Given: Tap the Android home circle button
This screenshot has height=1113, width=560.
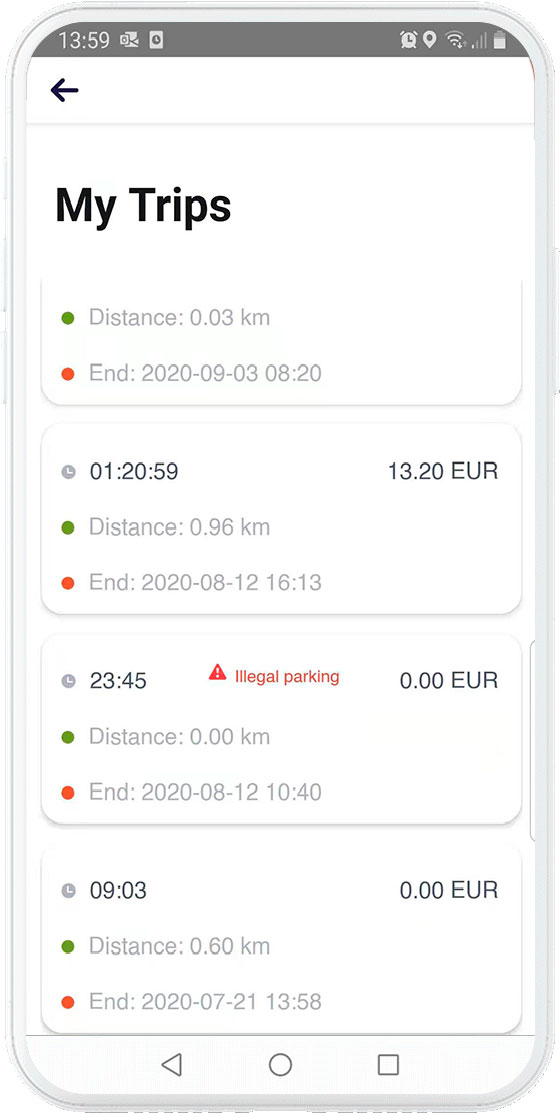Looking at the screenshot, I should pyautogui.click(x=280, y=1064).
